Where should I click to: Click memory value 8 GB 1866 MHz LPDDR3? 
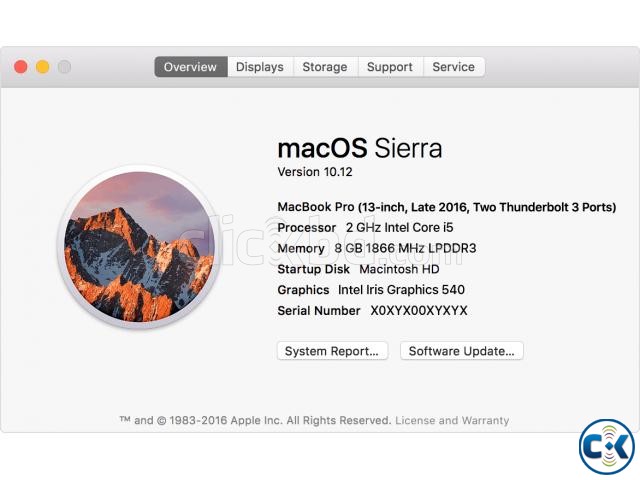pyautogui.click(x=405, y=248)
